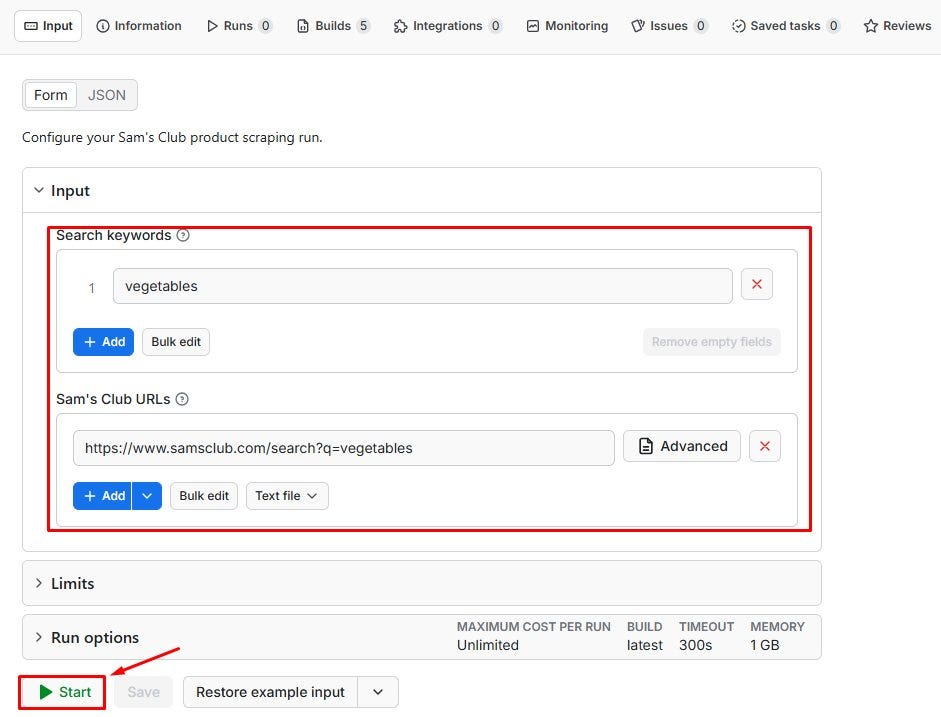The image size is (941, 717).
Task: Open the Information tab
Action: click(139, 26)
